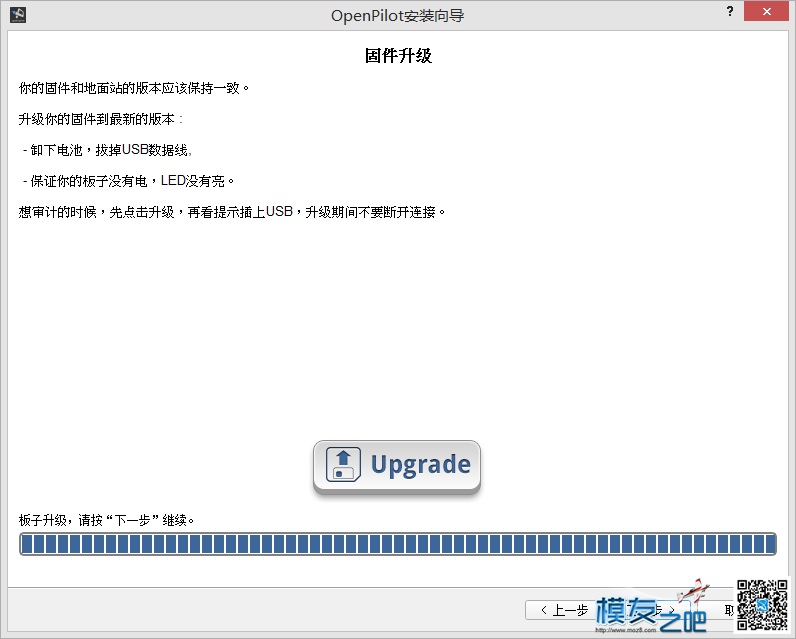The height and width of the screenshot is (639, 796).
Task: Close the OpenPilot wizard window
Action: (x=767, y=11)
